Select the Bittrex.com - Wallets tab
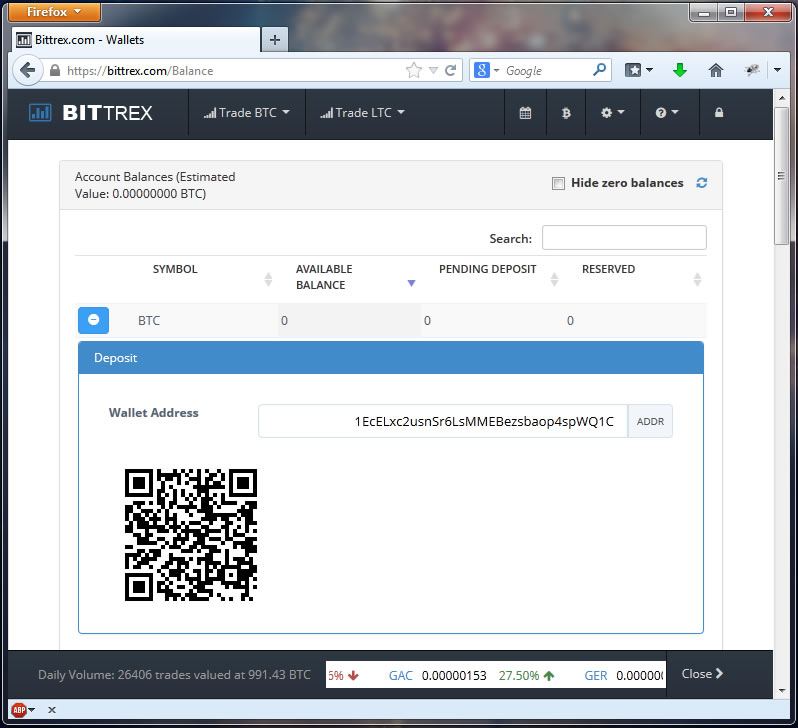798x728 pixels. [135, 40]
